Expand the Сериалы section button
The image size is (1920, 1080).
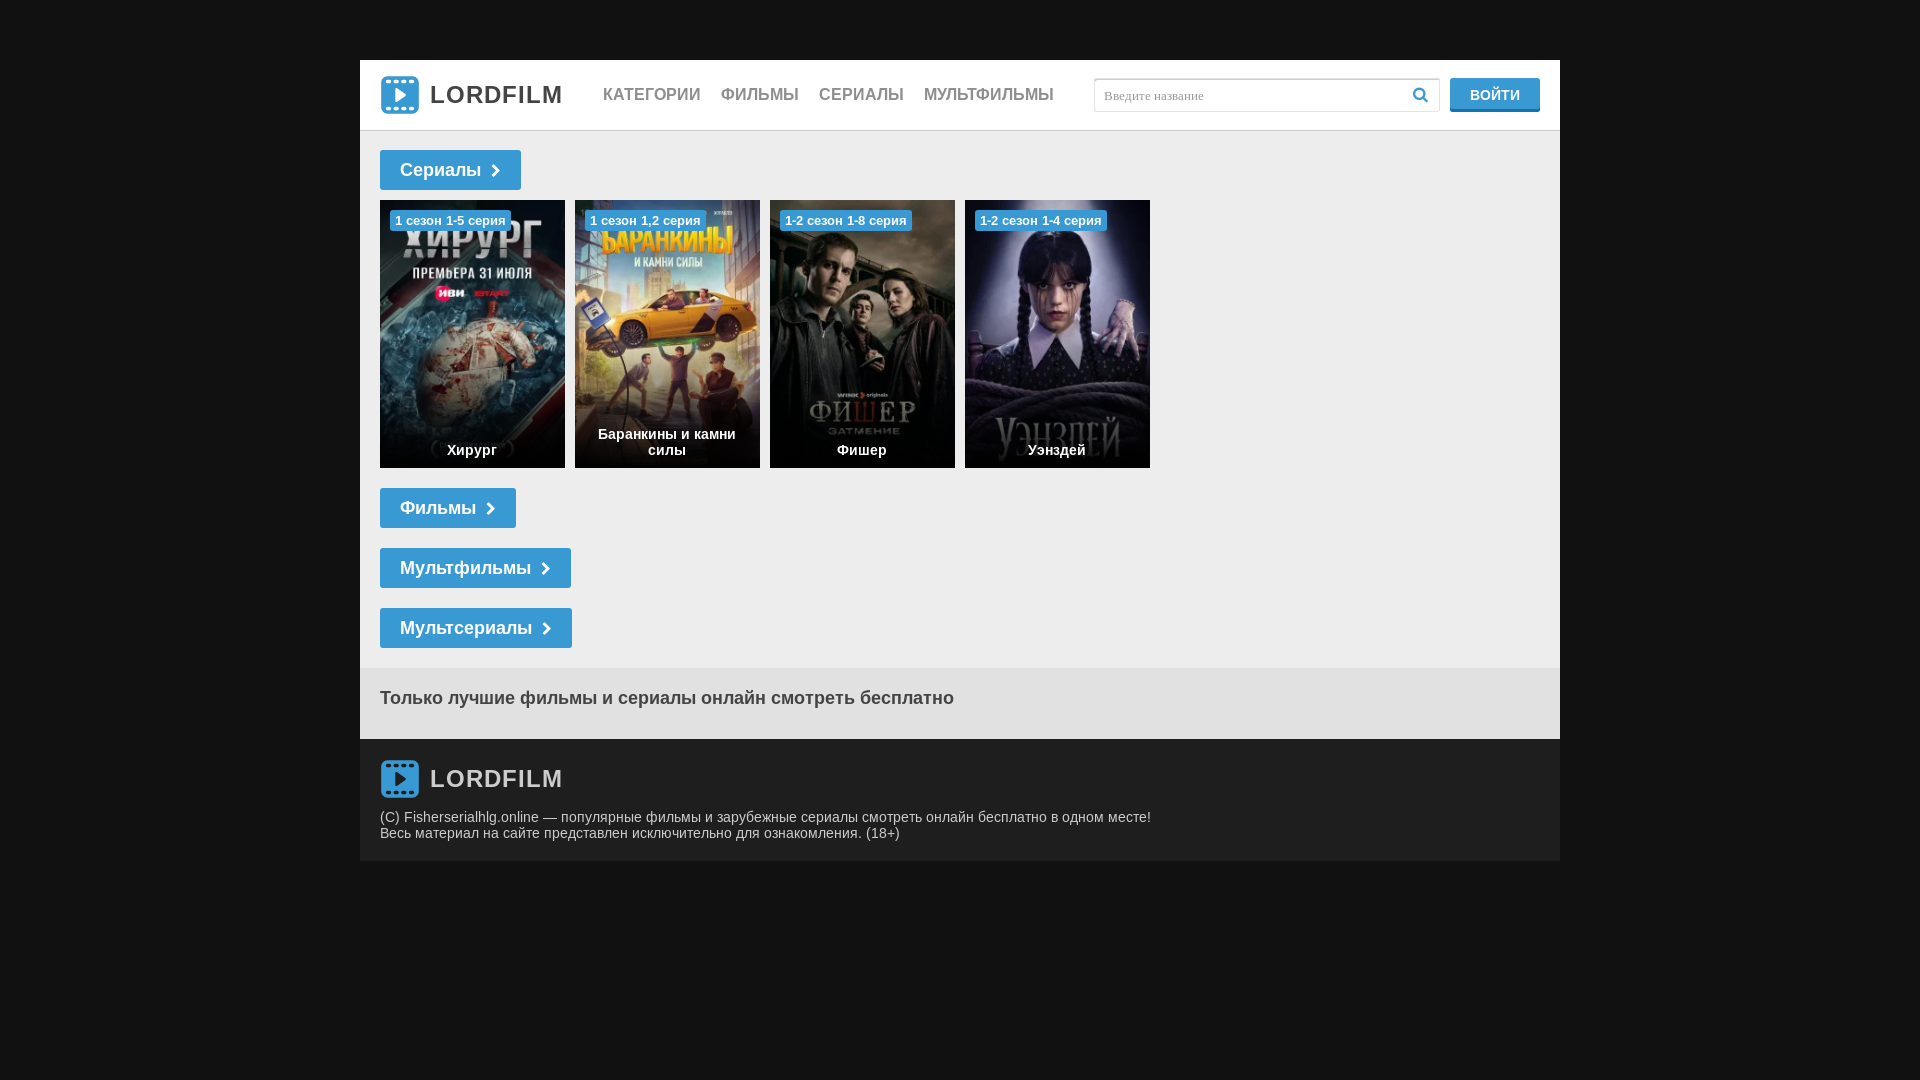(450, 170)
